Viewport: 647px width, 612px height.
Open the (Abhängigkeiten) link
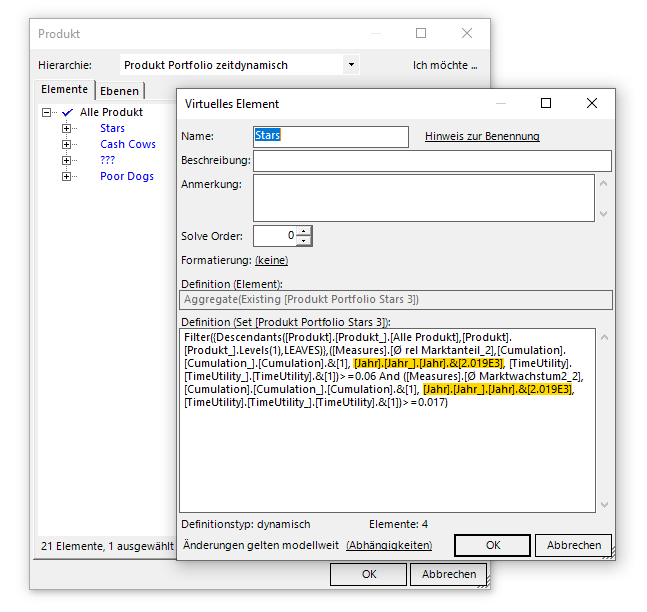[389, 545]
